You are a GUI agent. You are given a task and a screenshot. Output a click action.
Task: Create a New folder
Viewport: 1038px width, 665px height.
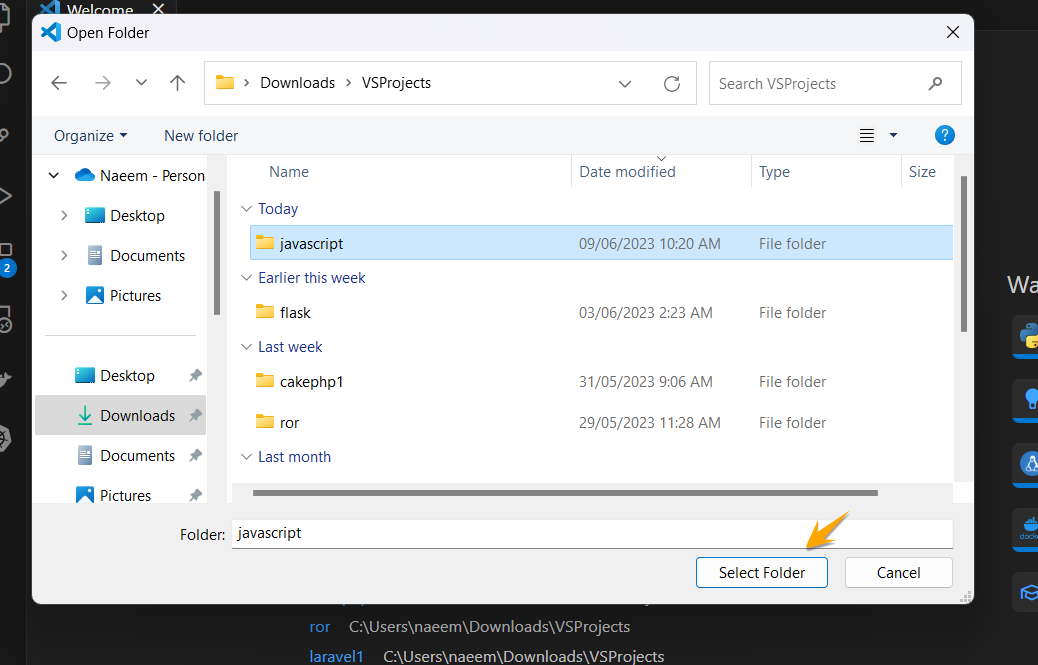201,136
